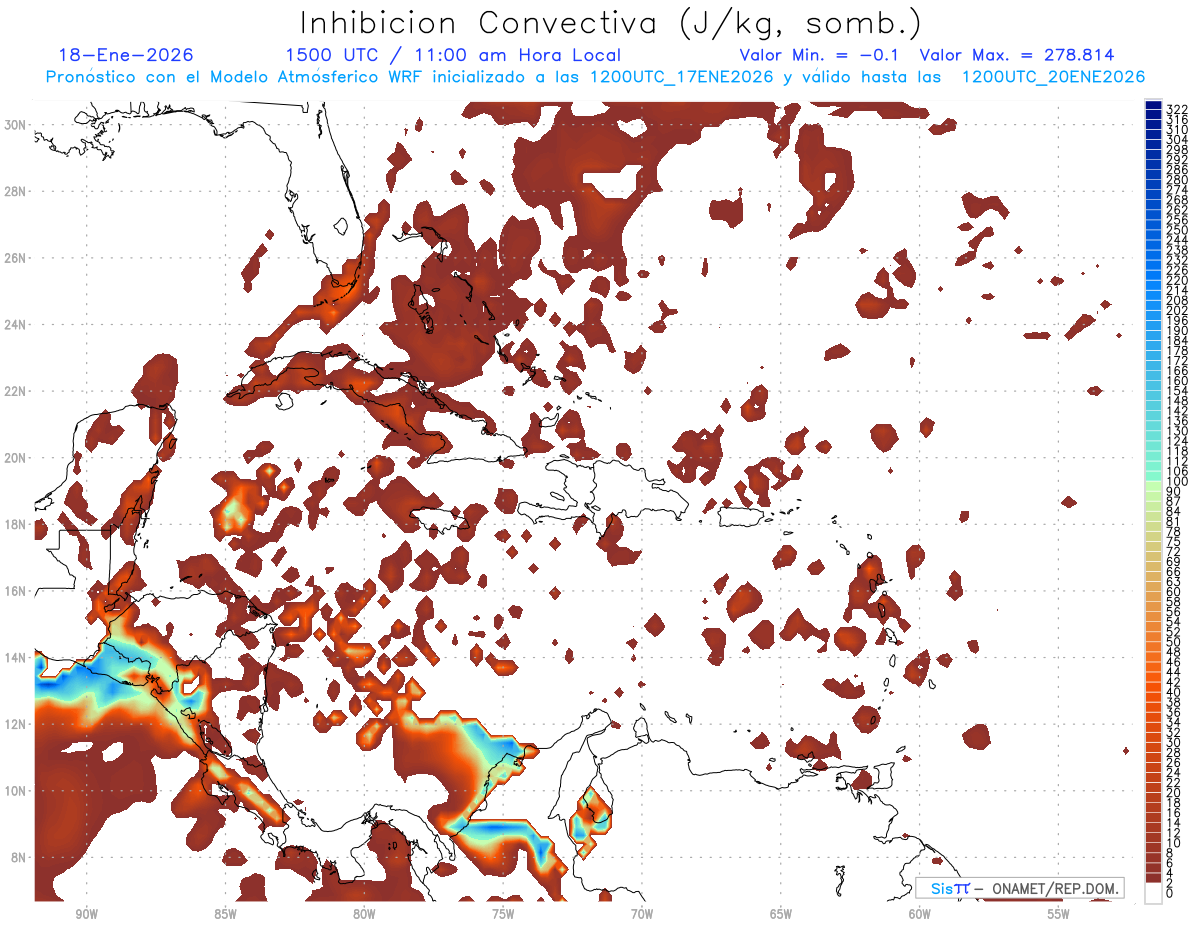1200x927 pixels.
Task: Click the '85W' longitude label
Action: 225,914
